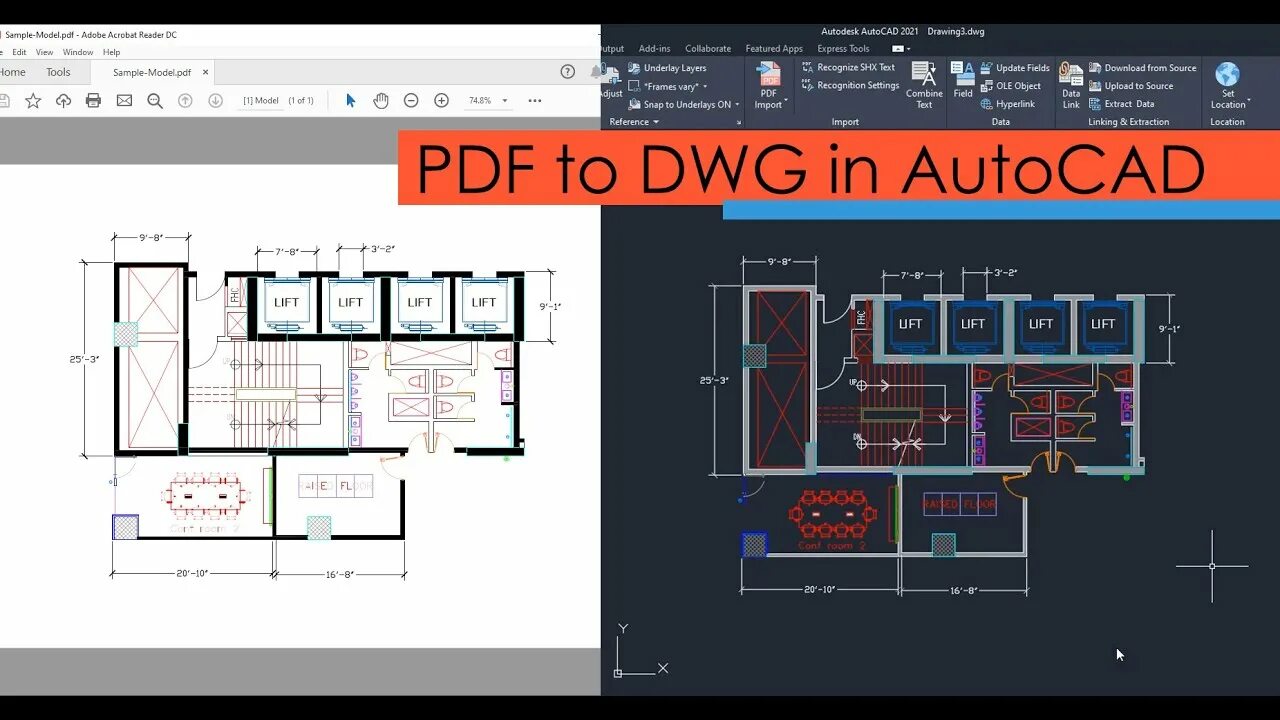Expand the PDF Import dropdown arrow
The height and width of the screenshot is (720, 1280).
(x=786, y=100)
